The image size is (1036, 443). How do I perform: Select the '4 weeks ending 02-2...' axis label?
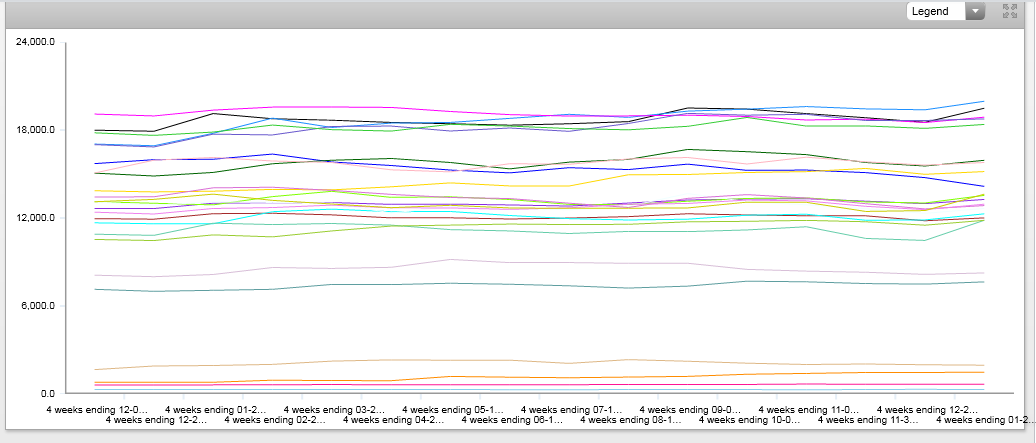pos(275,420)
